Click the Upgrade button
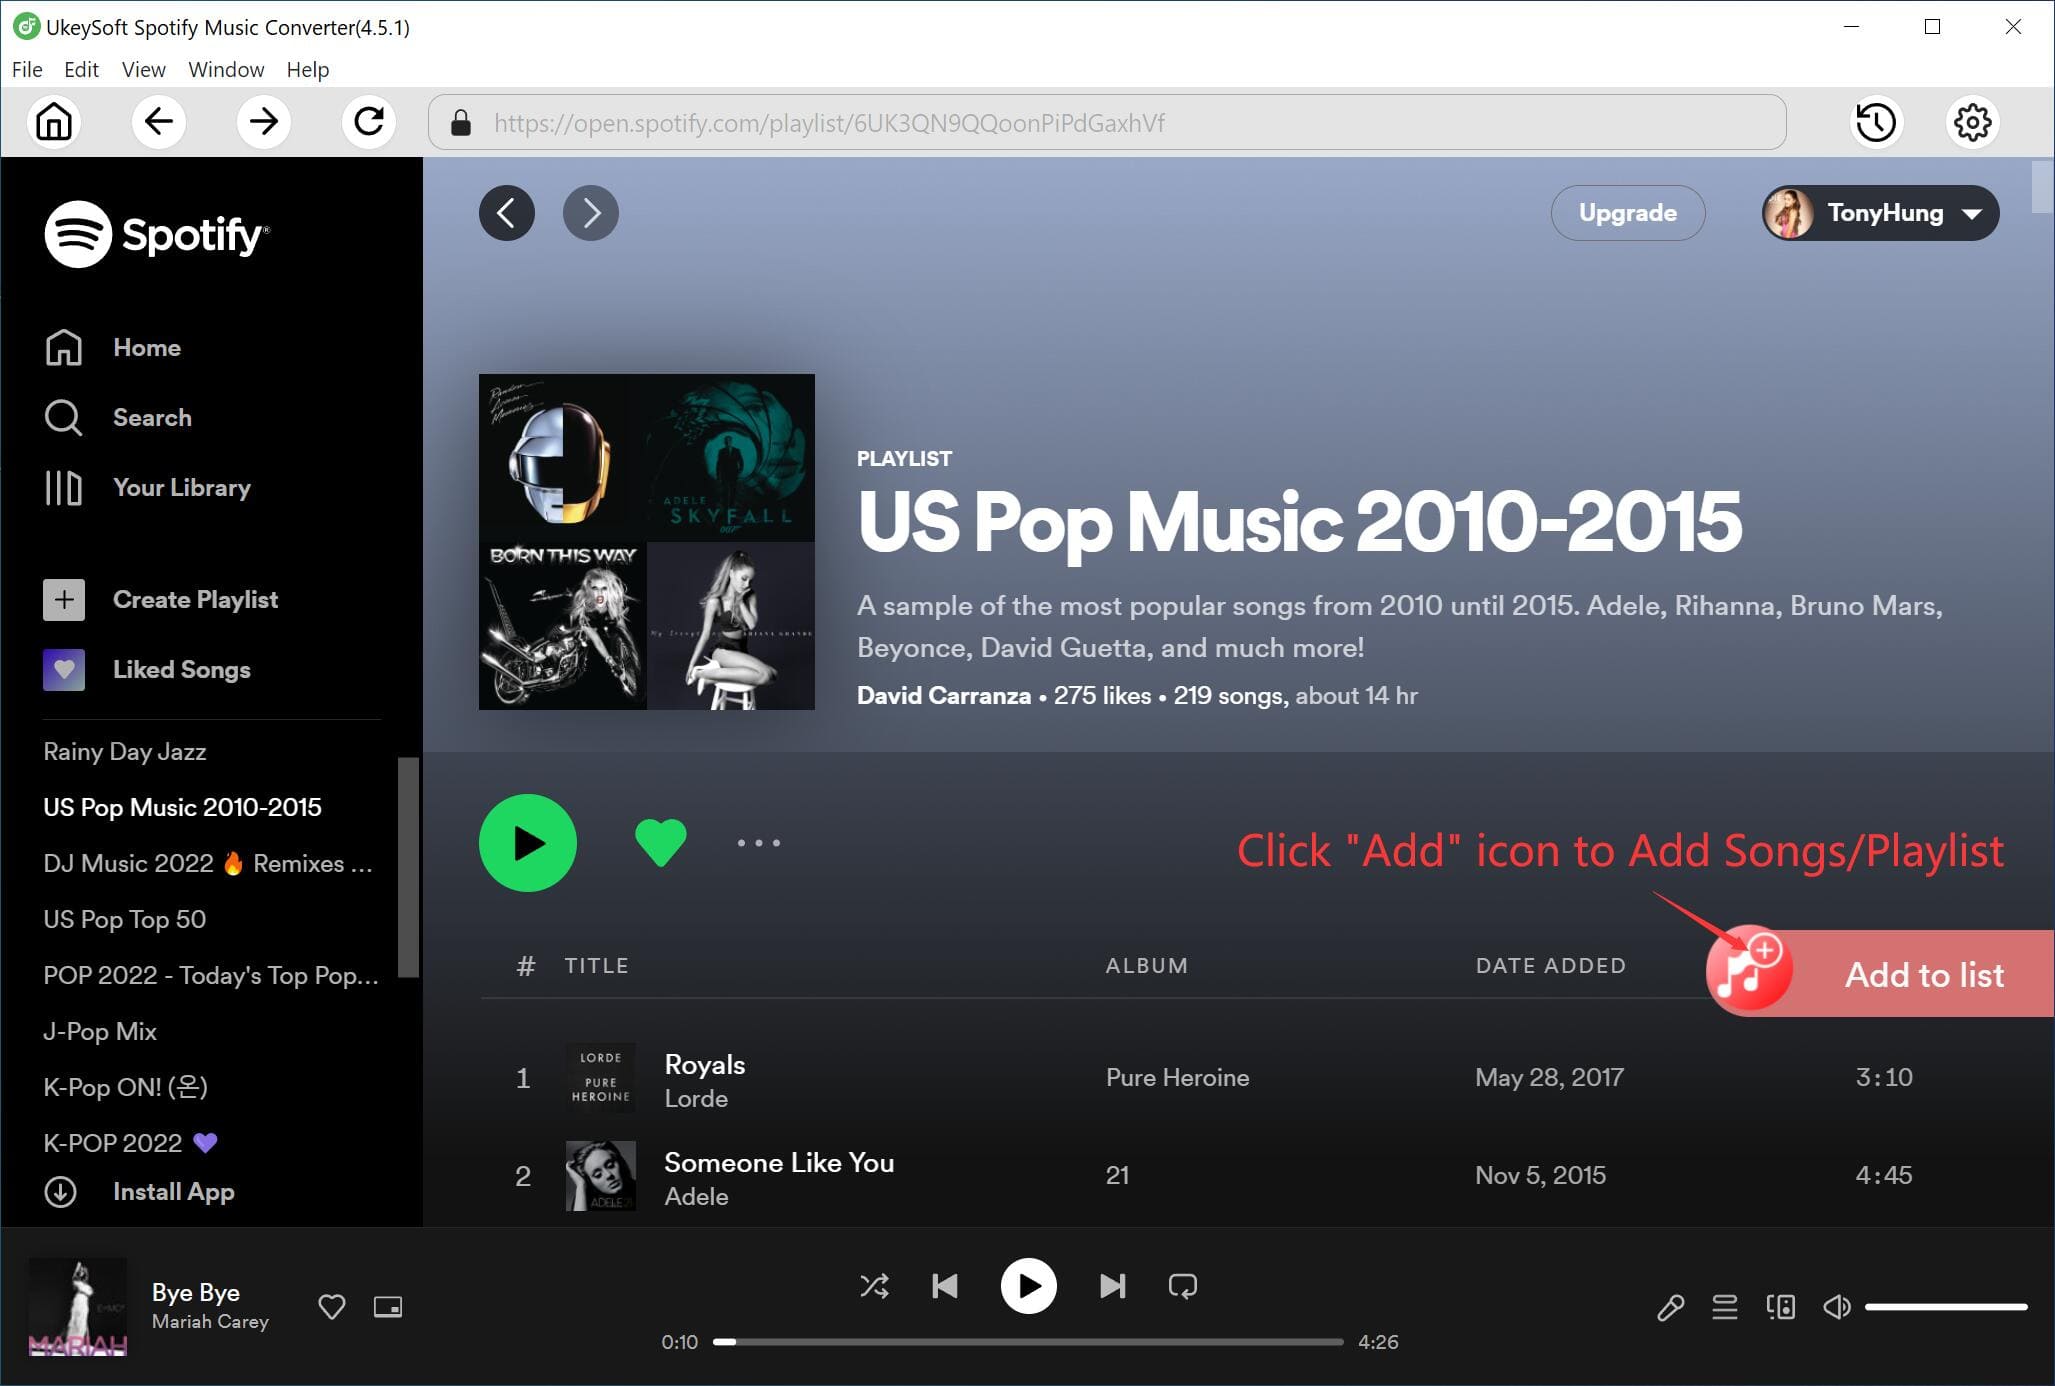 tap(1625, 213)
